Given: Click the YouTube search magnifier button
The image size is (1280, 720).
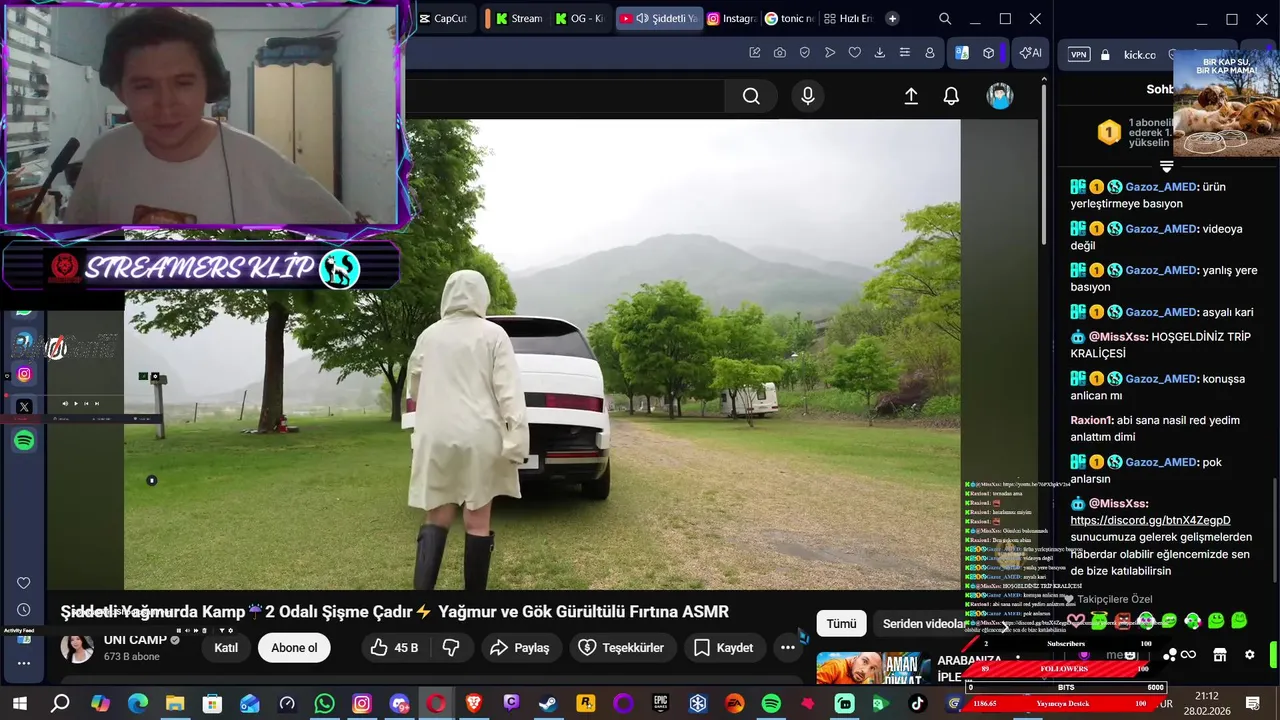Looking at the screenshot, I should click(751, 96).
